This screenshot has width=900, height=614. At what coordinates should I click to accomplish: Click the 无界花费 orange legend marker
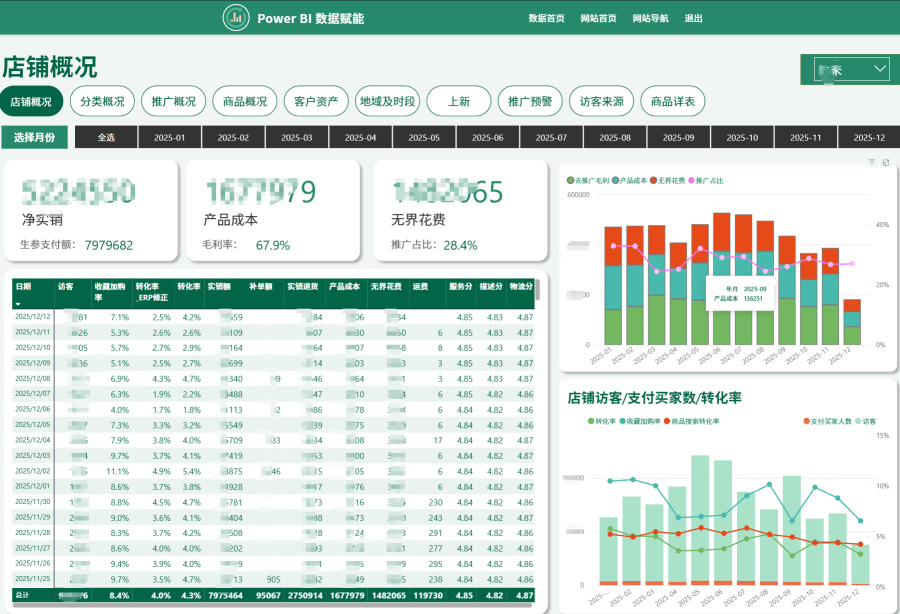point(654,181)
